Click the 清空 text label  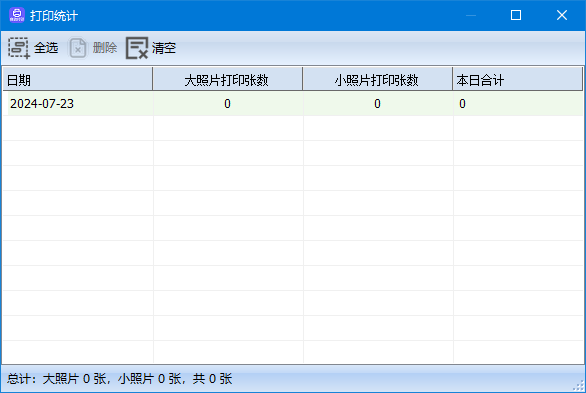click(x=164, y=48)
